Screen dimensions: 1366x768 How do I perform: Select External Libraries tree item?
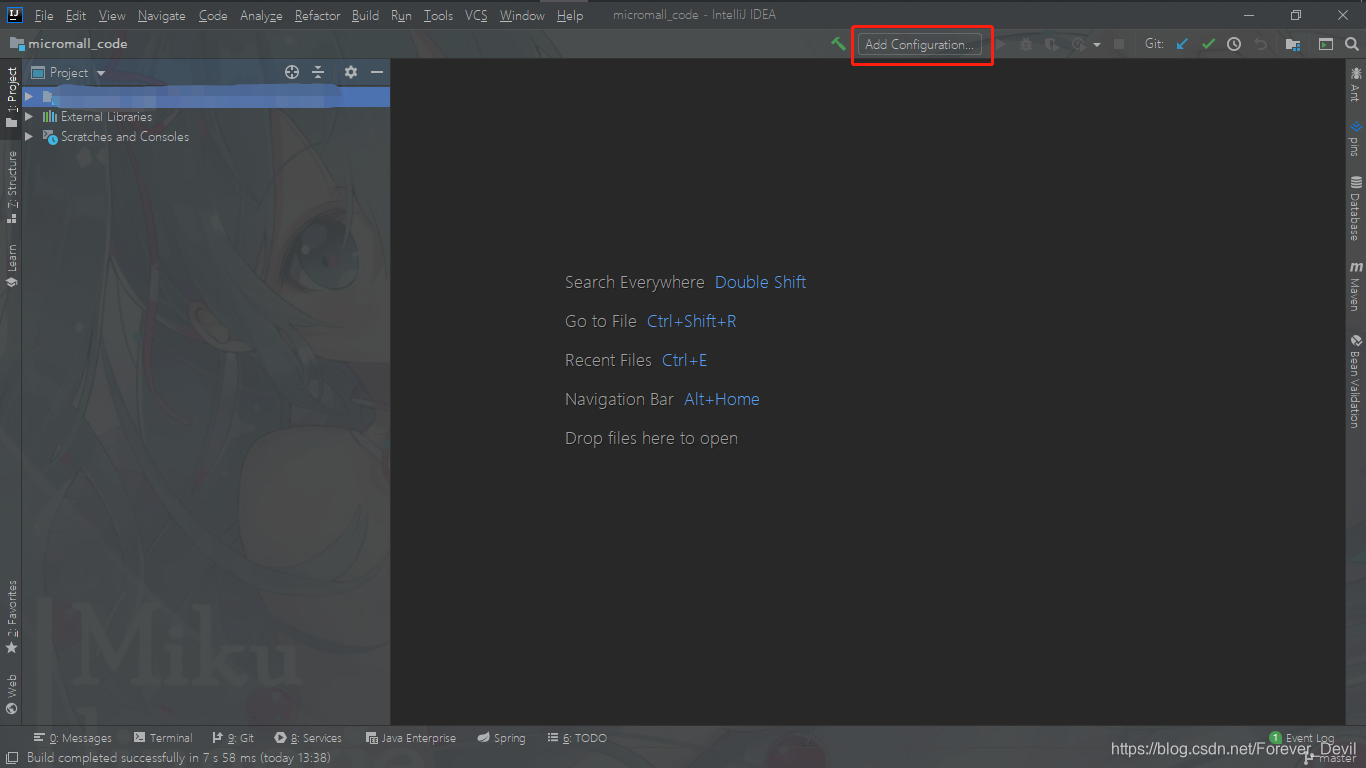coord(106,117)
